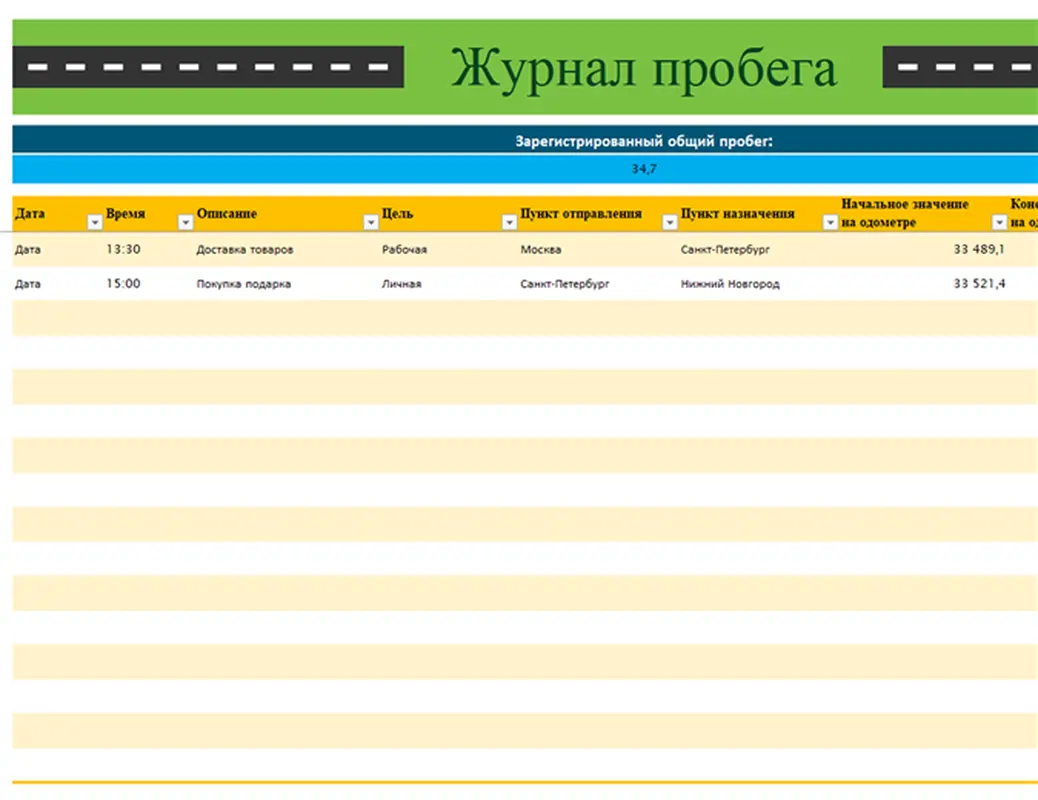Select the Личная trip purpose cell
This screenshot has width=1038, height=800.
(399, 283)
